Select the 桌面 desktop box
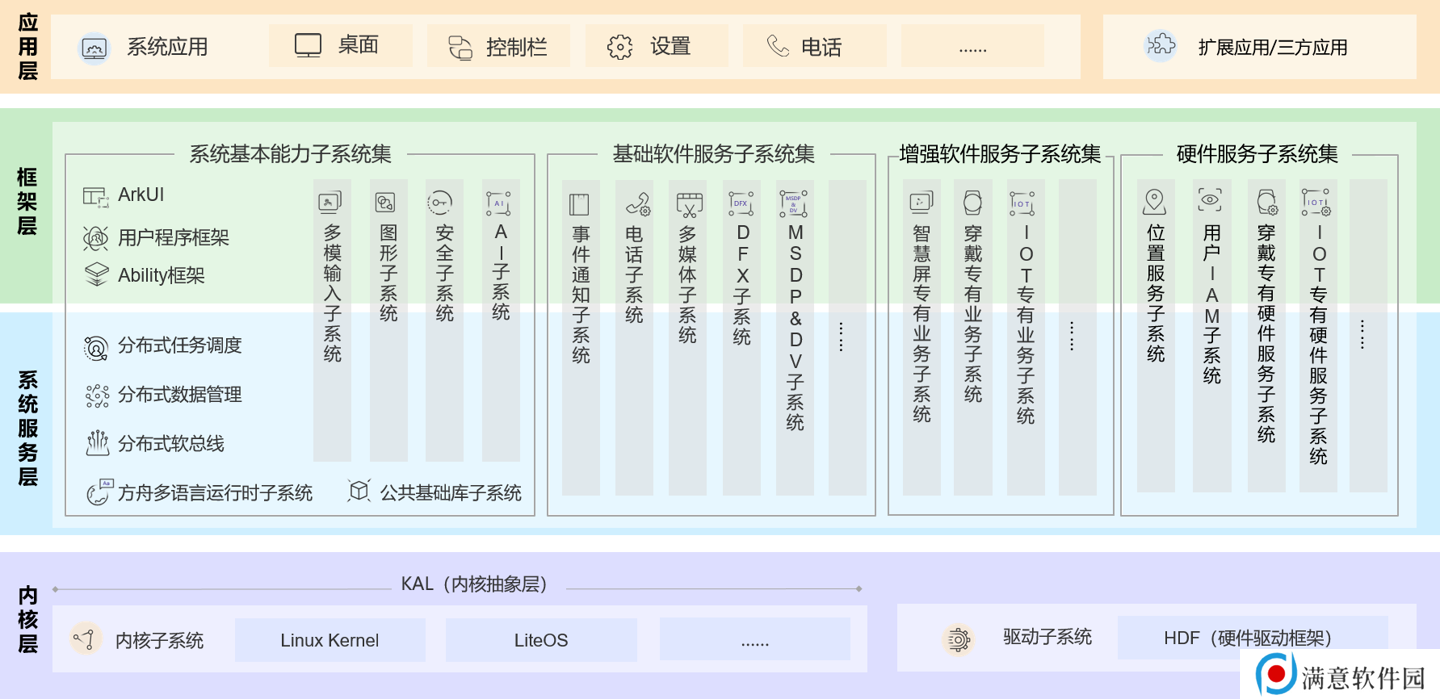 340,45
